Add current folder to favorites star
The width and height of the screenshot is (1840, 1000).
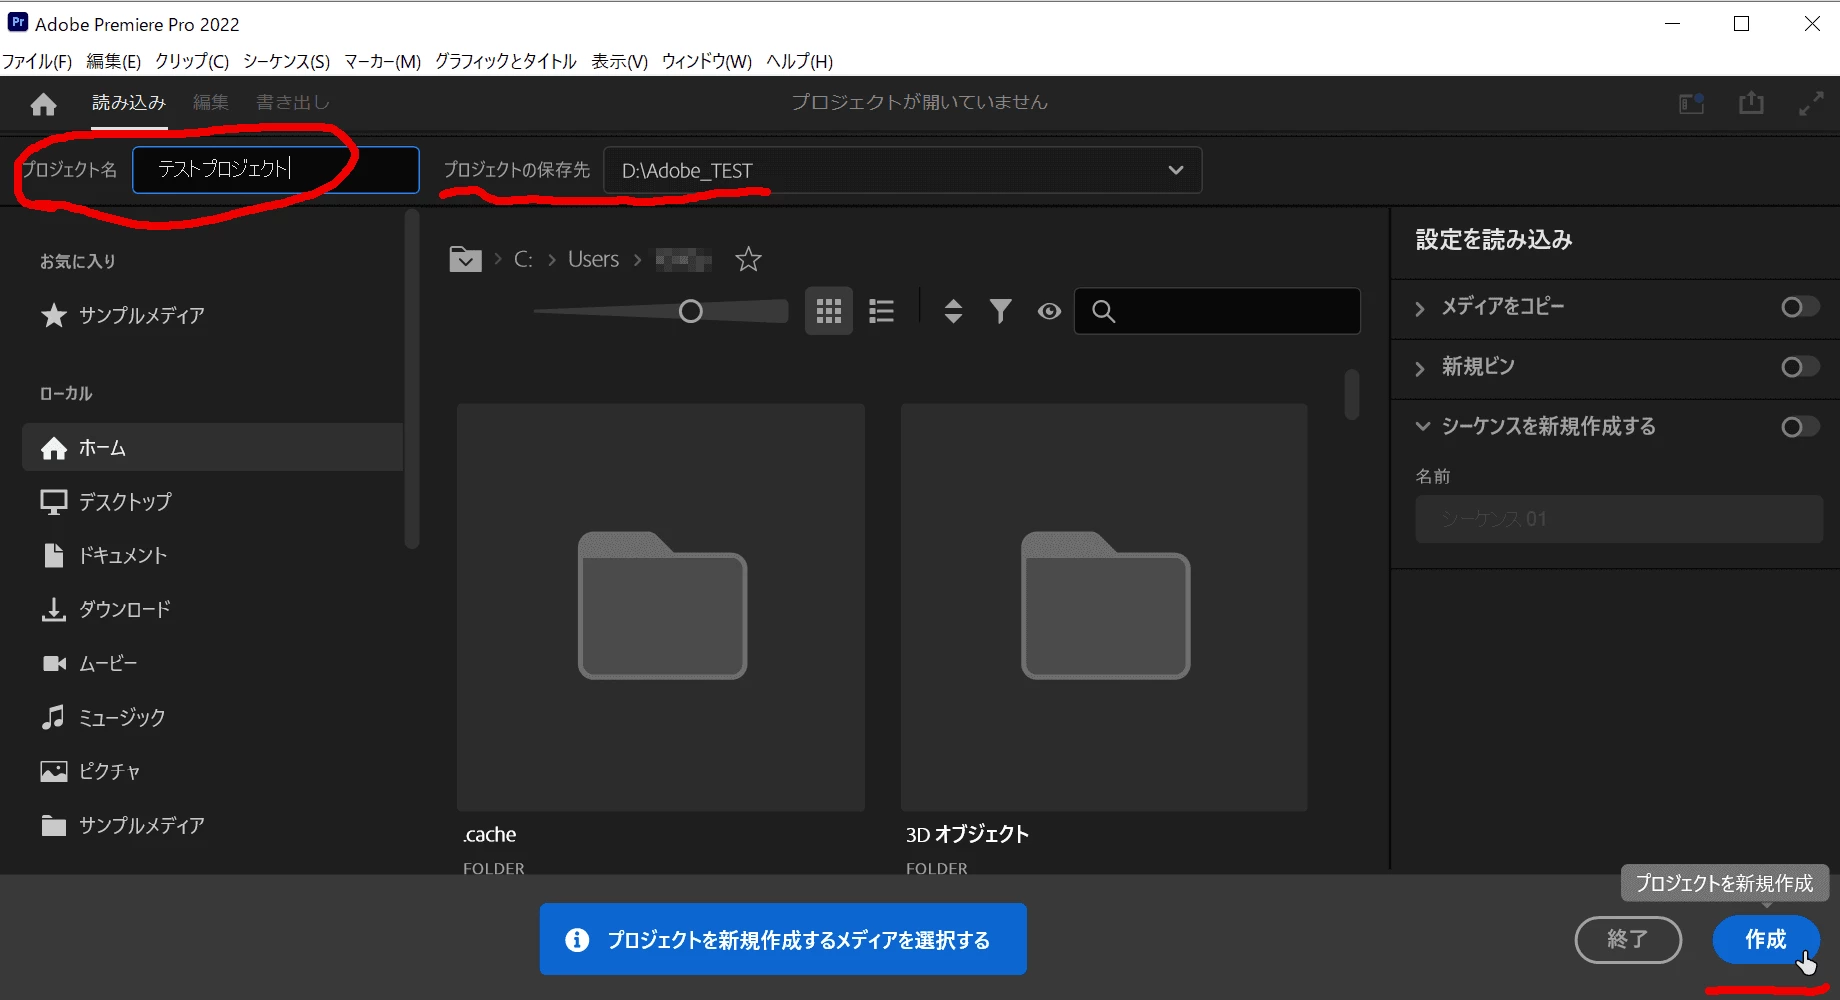pos(748,260)
